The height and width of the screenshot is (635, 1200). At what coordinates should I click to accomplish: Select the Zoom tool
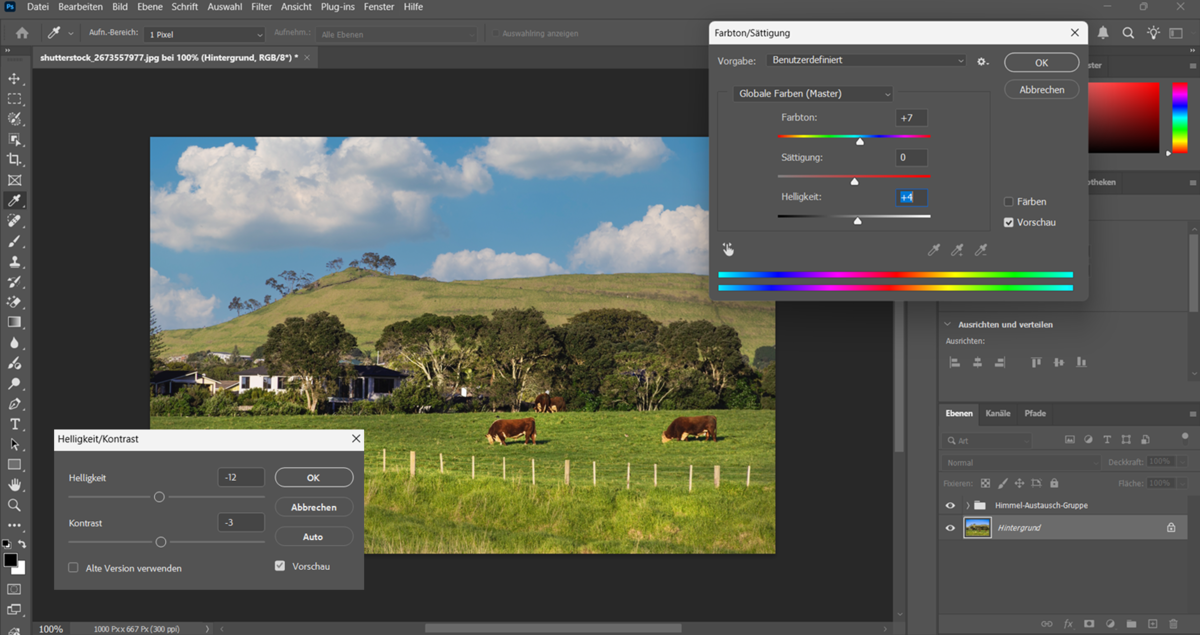coord(14,505)
